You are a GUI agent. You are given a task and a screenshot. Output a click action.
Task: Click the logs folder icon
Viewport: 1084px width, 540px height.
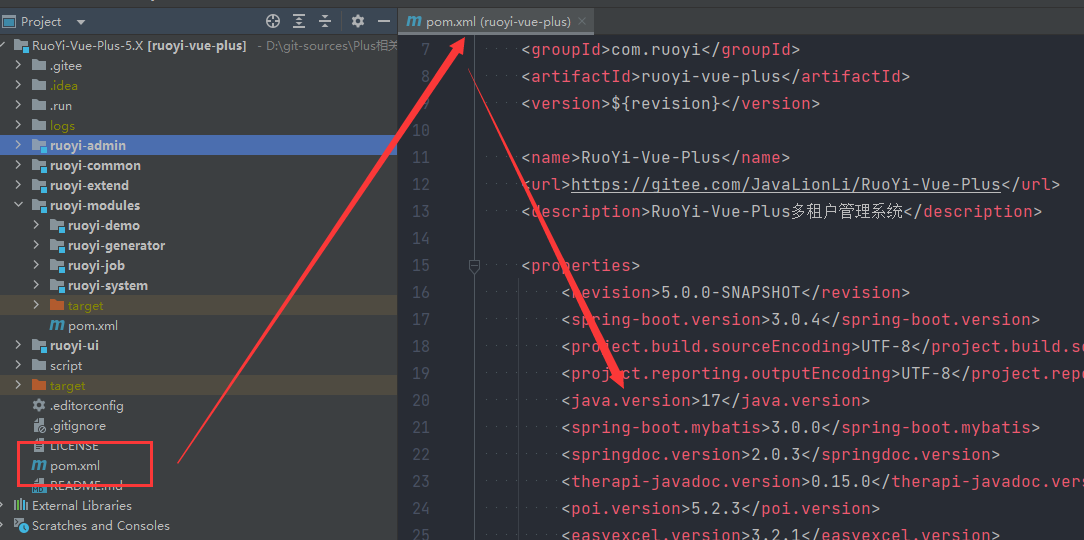pyautogui.click(x=39, y=126)
